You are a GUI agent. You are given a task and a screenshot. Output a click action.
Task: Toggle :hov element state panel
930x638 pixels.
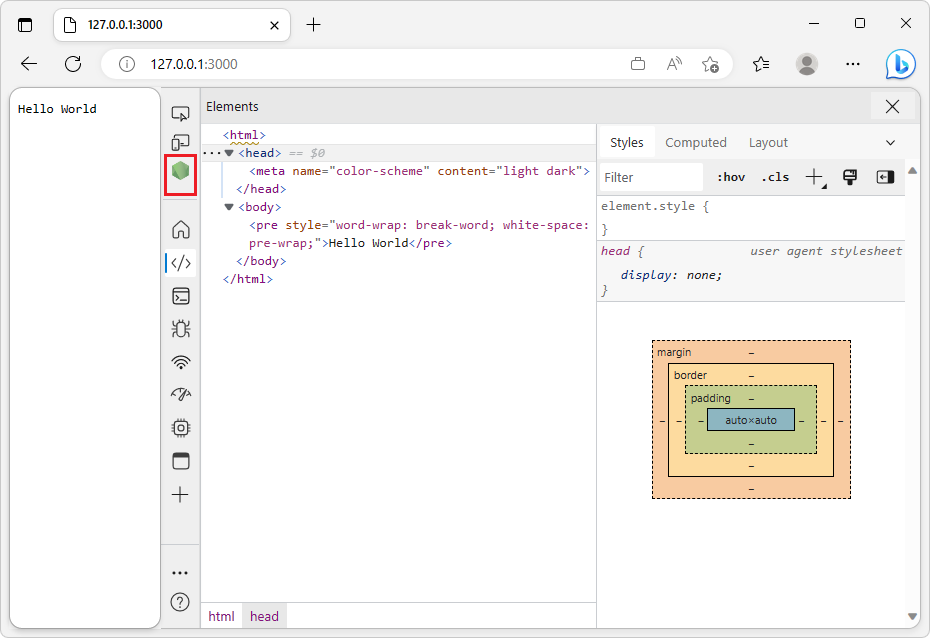[731, 177]
